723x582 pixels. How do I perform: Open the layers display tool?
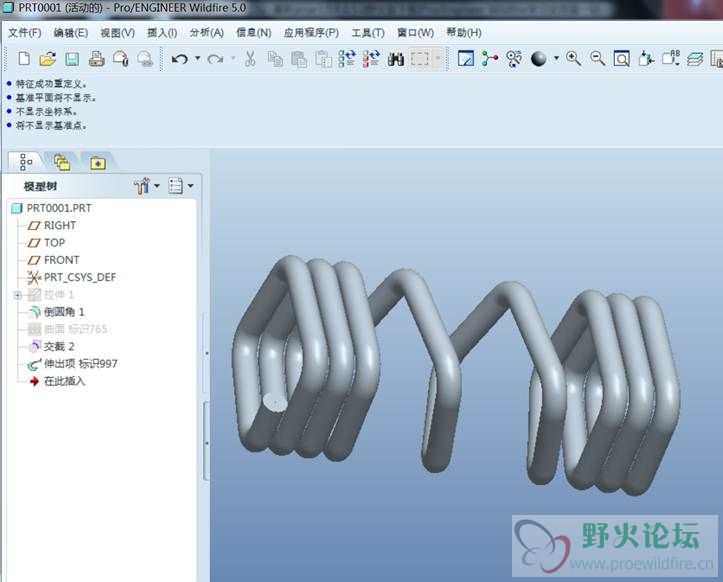click(x=695, y=59)
